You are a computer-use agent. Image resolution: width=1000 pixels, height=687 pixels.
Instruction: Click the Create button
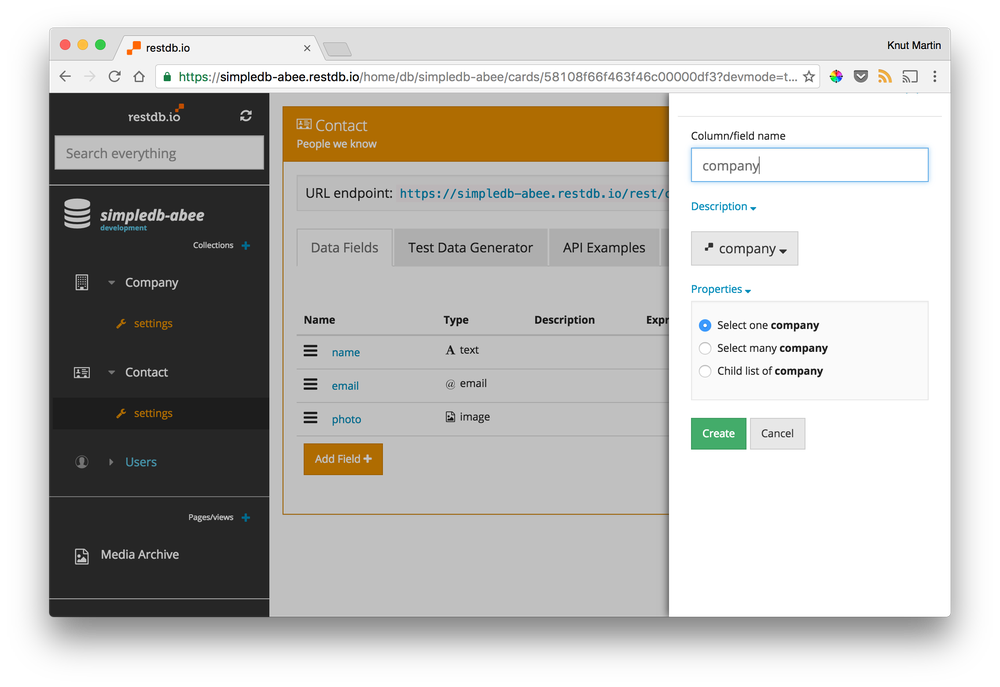[718, 433]
